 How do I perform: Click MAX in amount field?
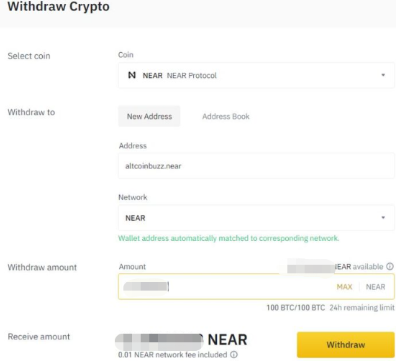point(344,287)
